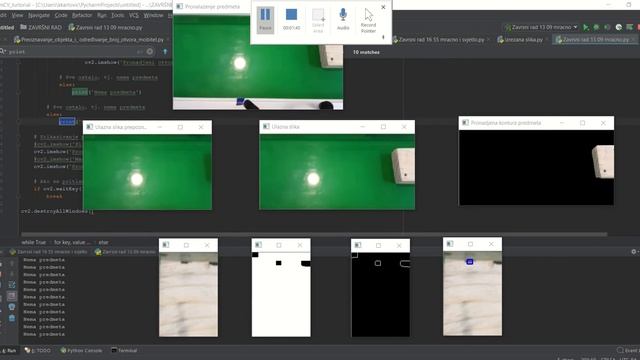Open Run panel settings gear
640x360 pixels.
(x=634, y=252)
